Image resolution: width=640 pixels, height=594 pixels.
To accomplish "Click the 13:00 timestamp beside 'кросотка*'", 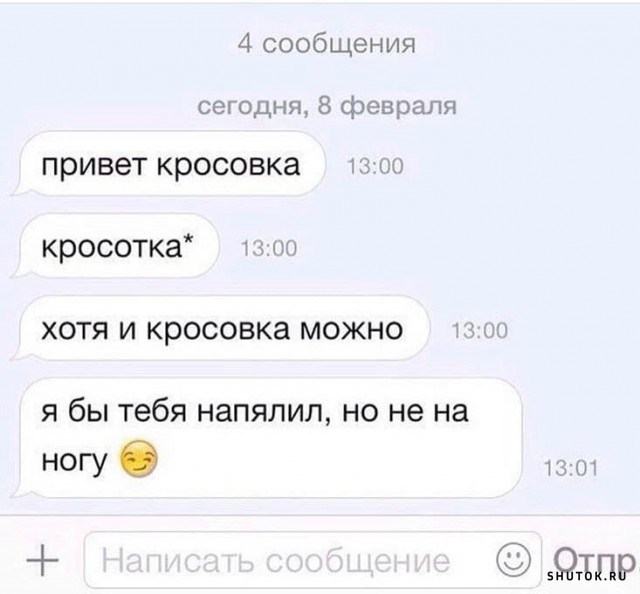I will 269,249.
